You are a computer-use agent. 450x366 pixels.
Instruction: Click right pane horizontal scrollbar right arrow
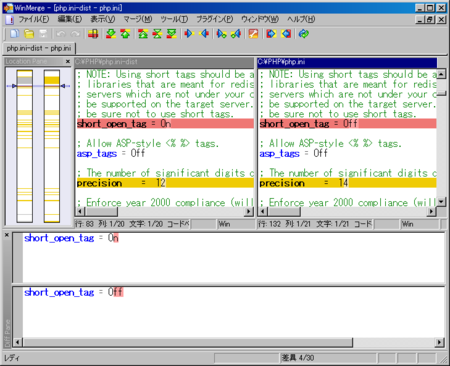[x=432, y=211]
